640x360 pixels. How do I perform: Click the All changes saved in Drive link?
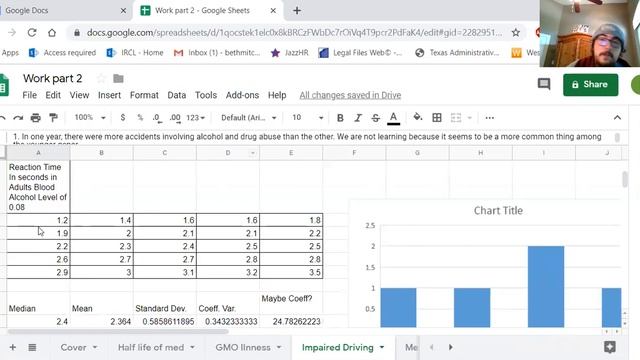(x=350, y=95)
